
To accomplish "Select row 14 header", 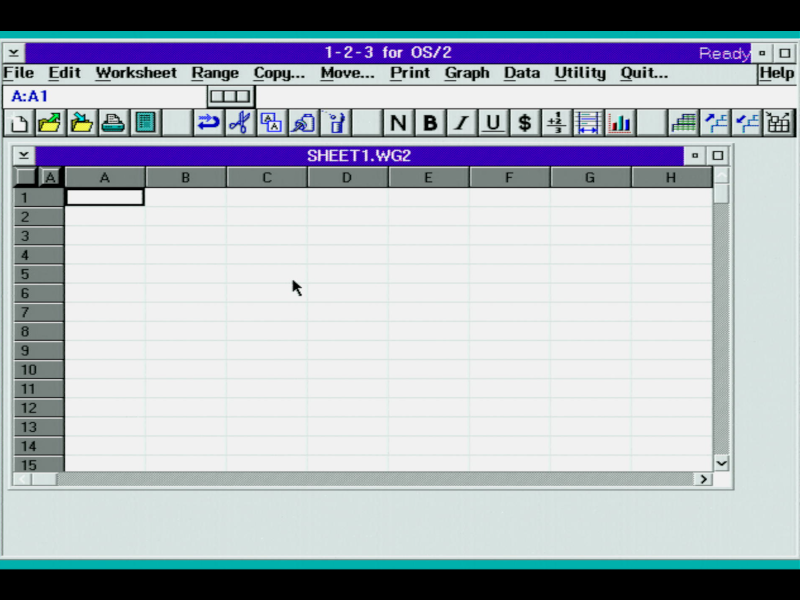I will click(x=39, y=446).
